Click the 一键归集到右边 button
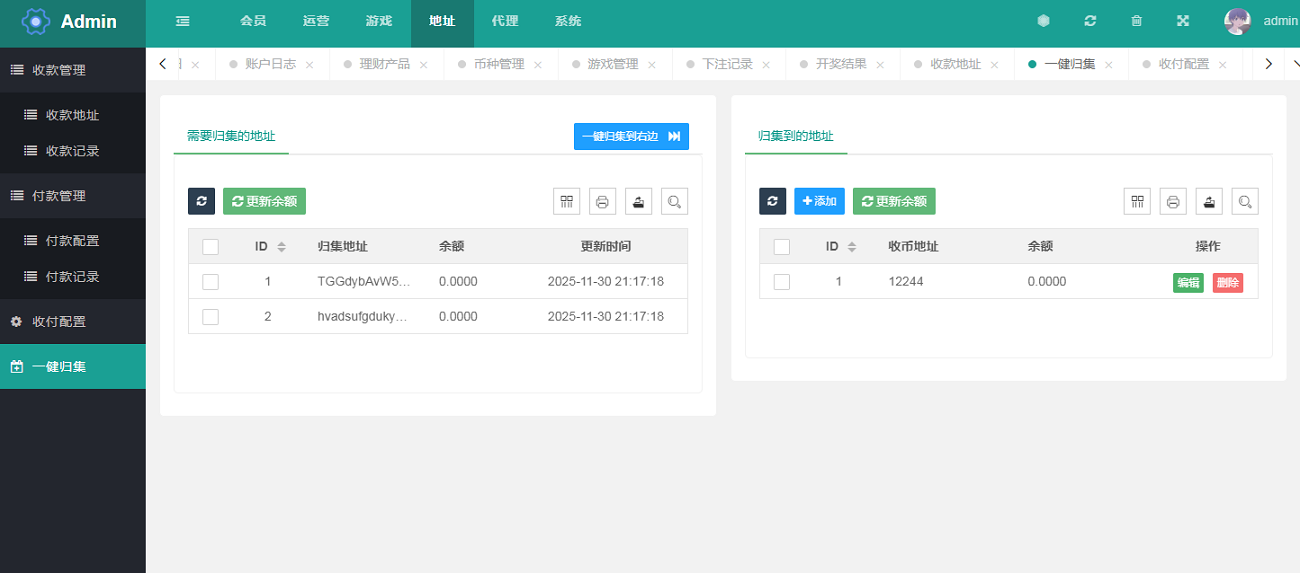The image size is (1300, 573). (x=630, y=136)
